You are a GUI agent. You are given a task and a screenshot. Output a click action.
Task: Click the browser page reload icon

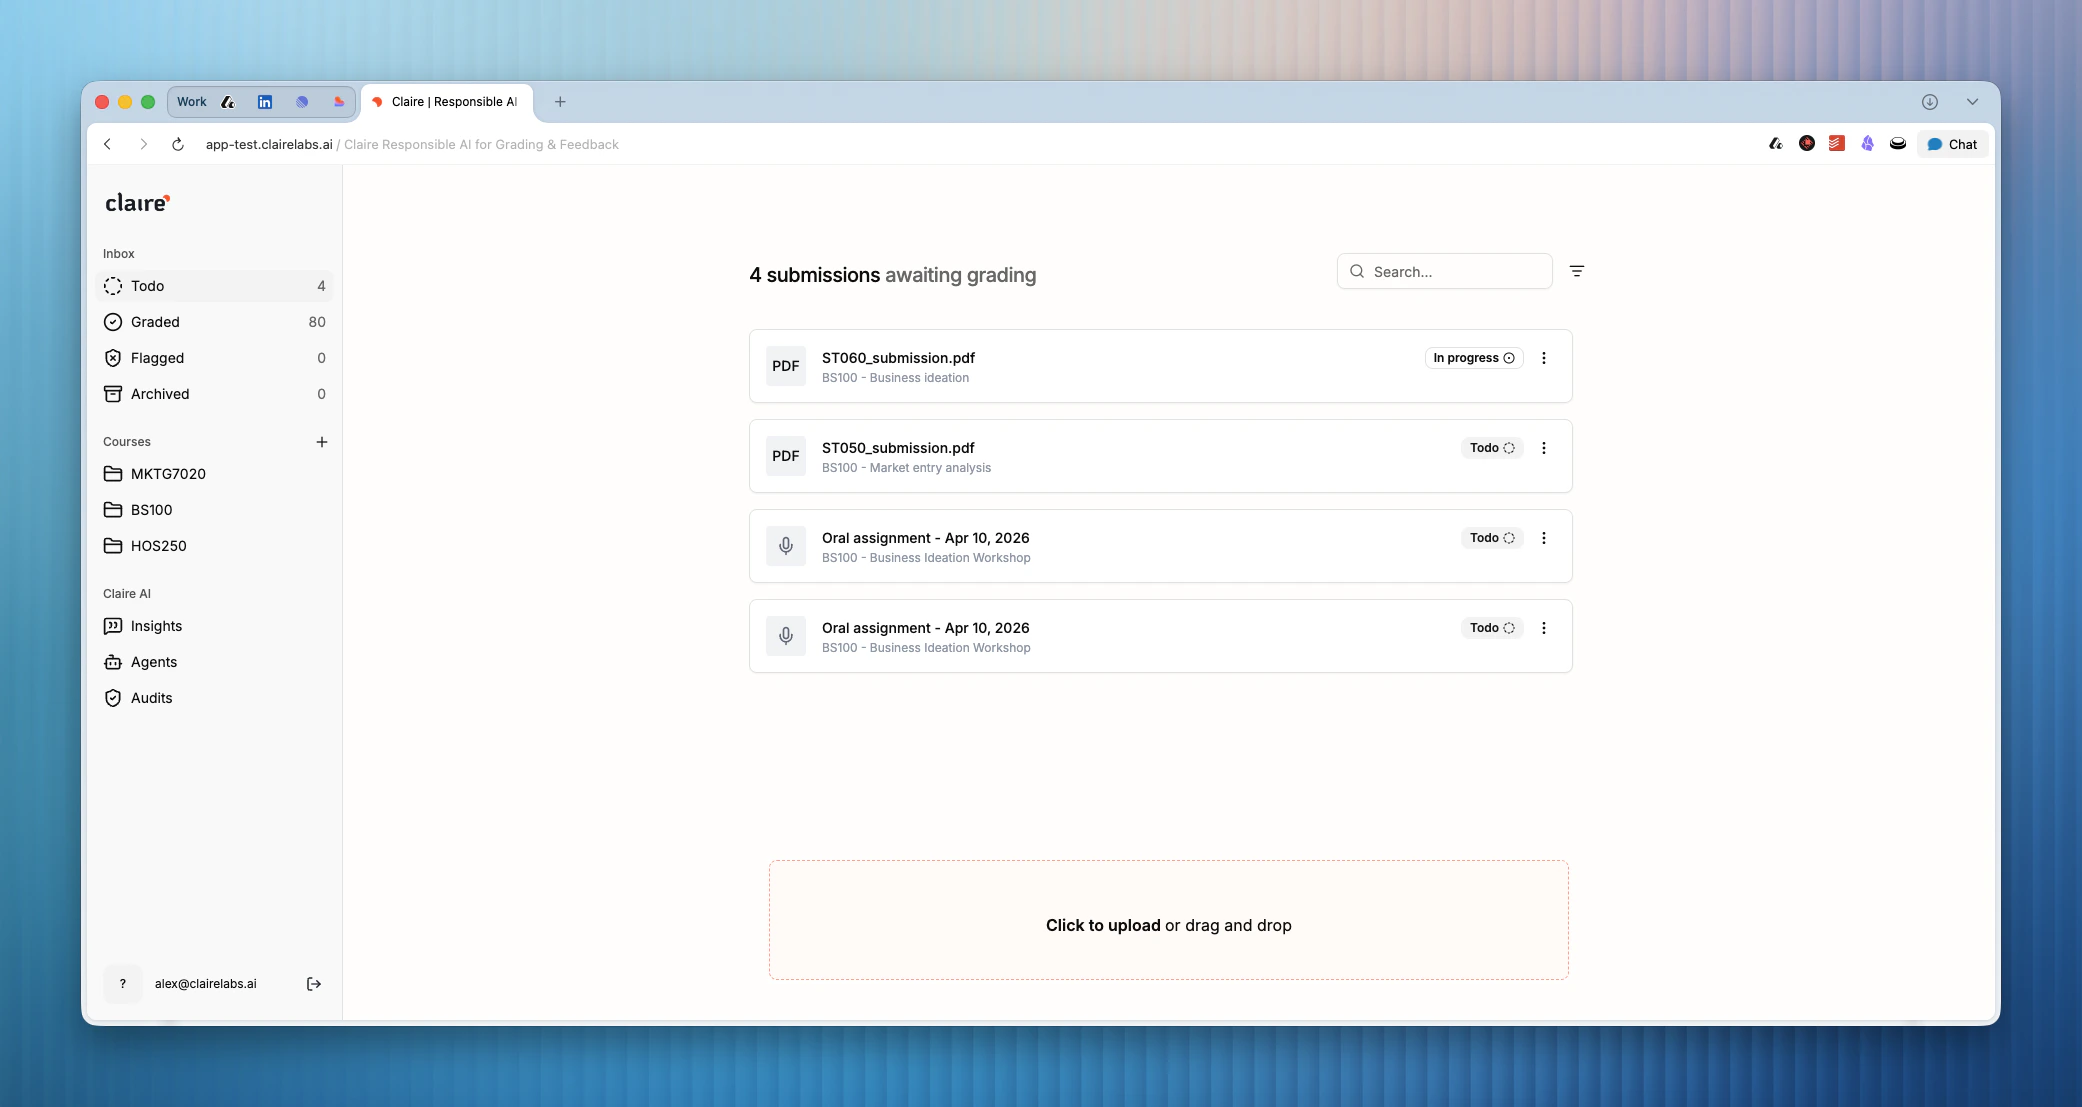coord(178,144)
